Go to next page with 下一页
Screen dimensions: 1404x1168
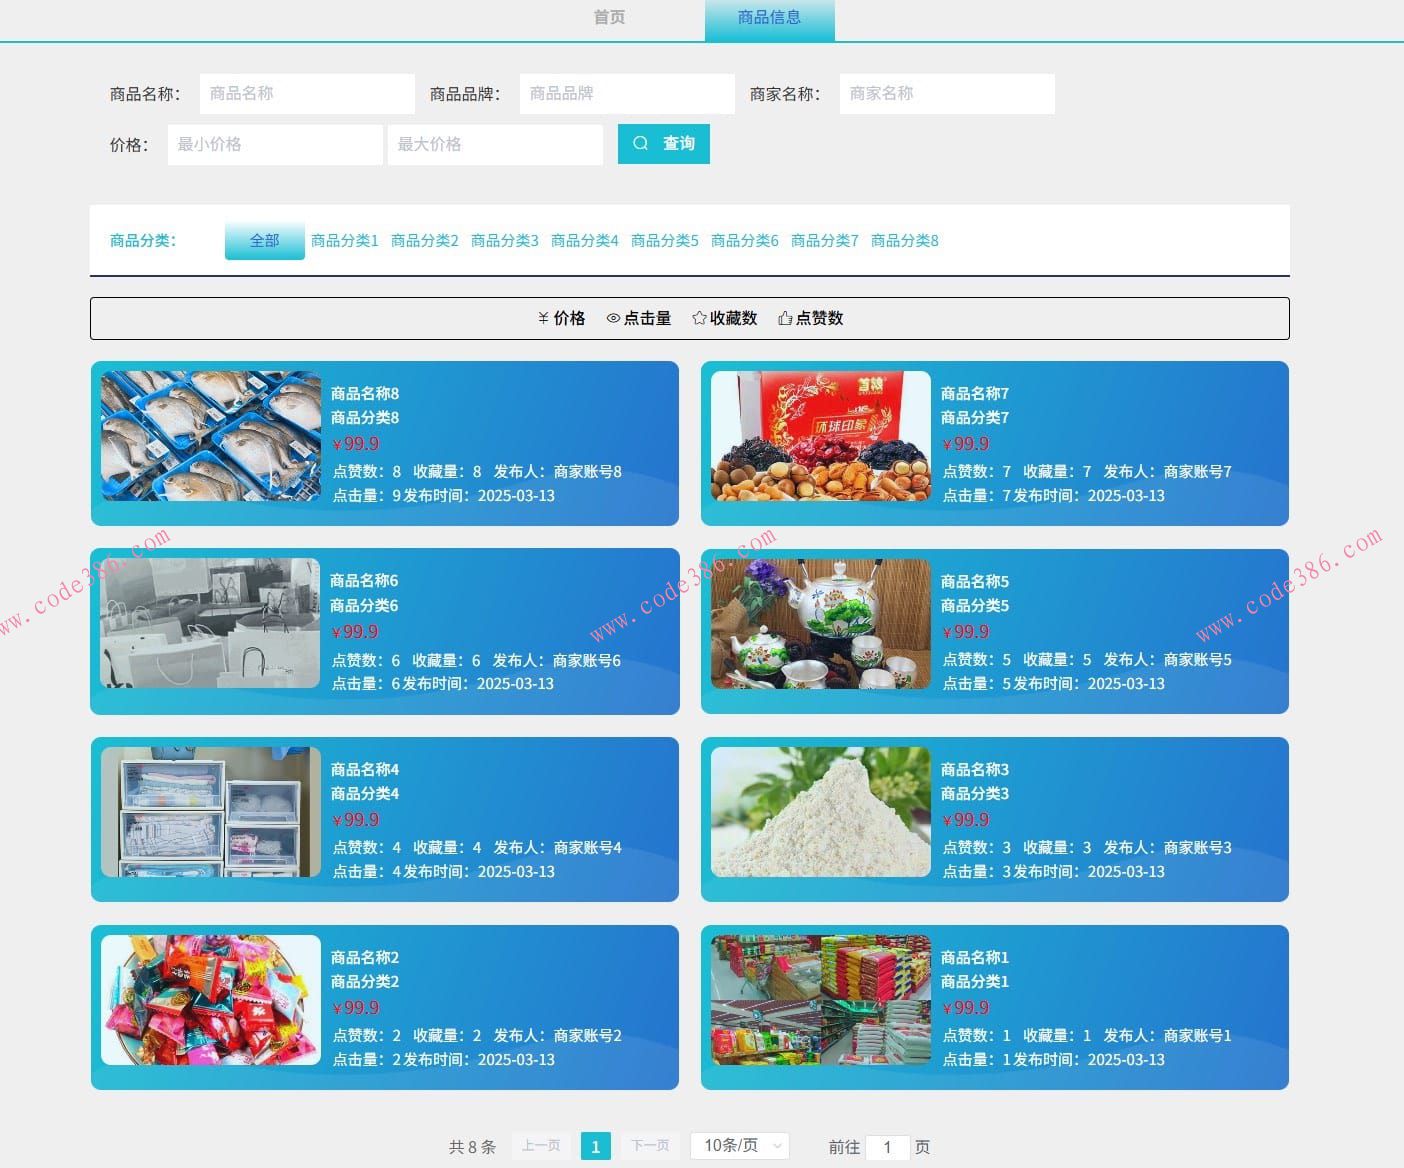[650, 1146]
